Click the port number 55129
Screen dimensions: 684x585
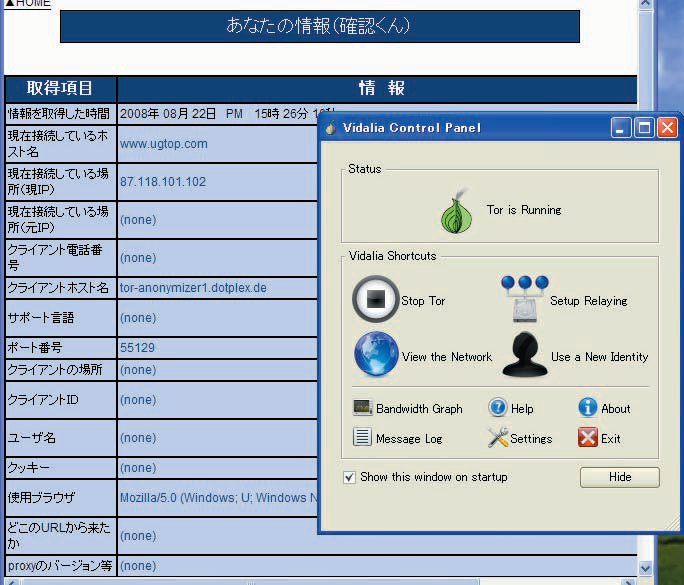(x=137, y=348)
